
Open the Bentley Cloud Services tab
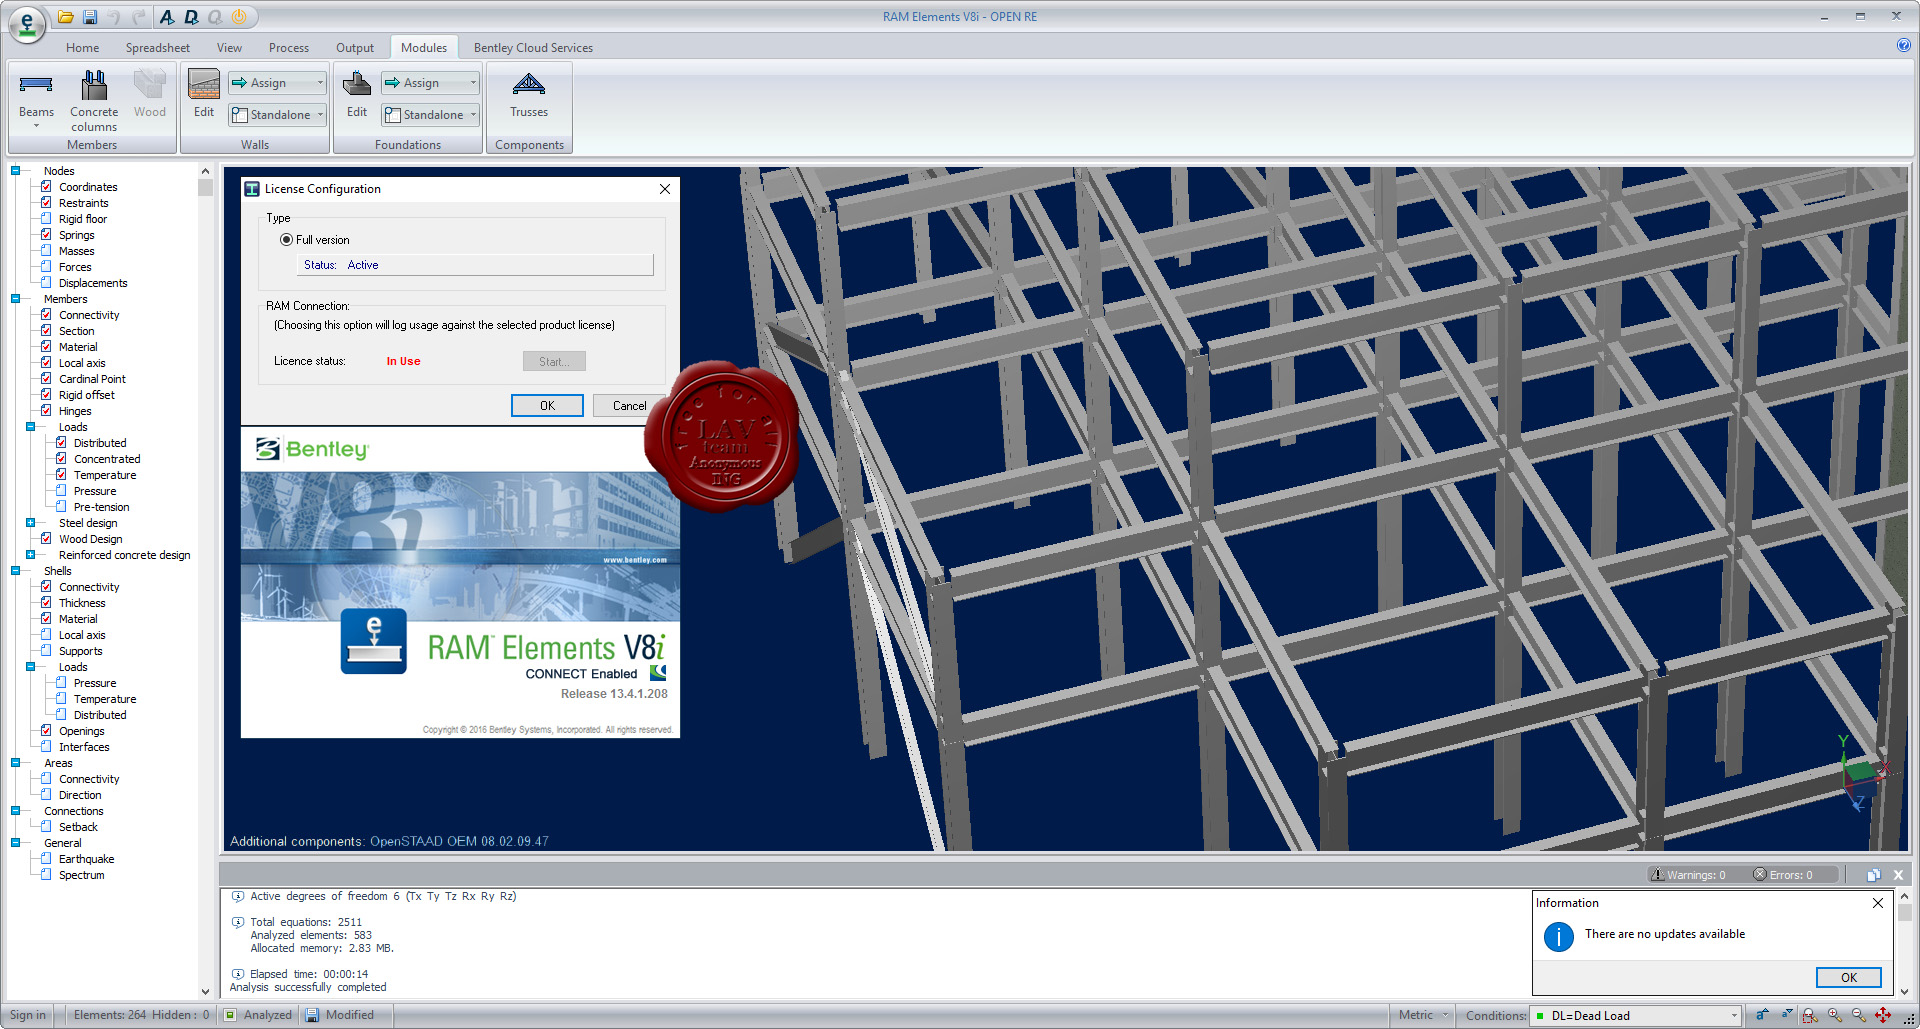[x=533, y=48]
